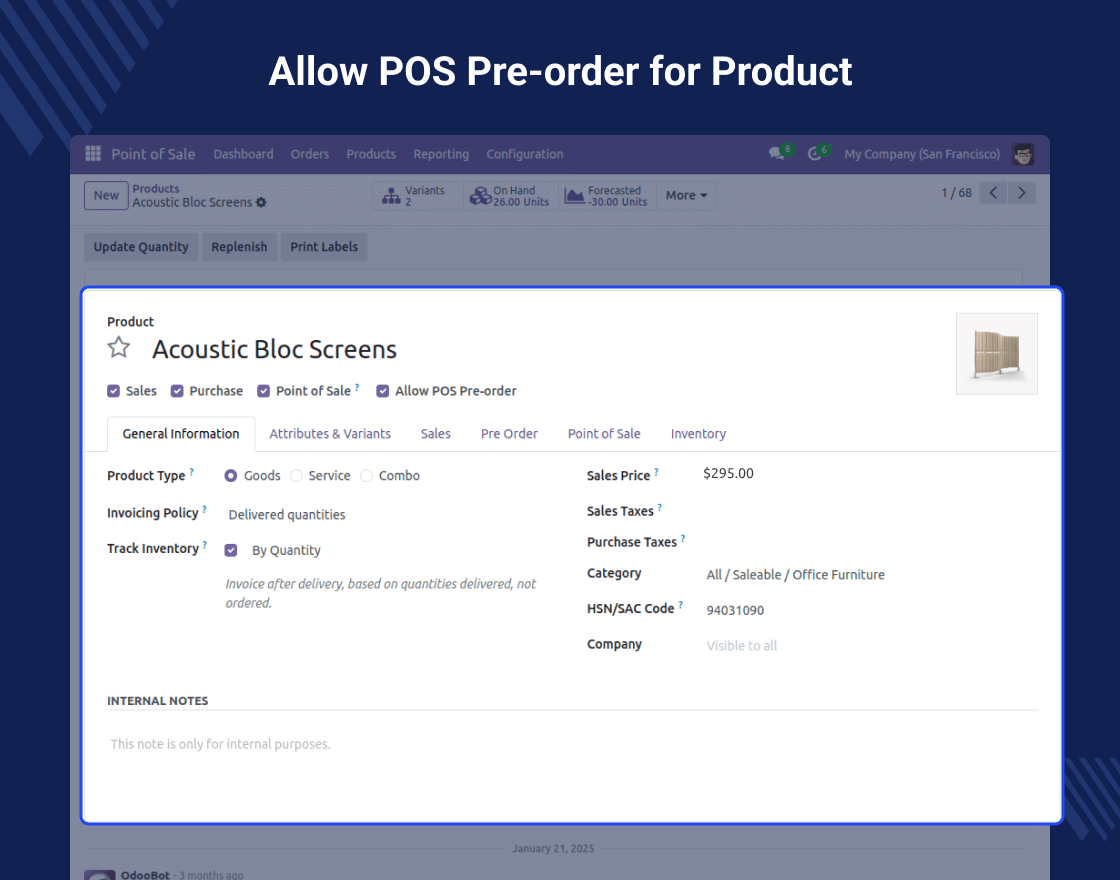Open Dashboard menu
Viewport: 1120px width, 880px height.
pyautogui.click(x=243, y=154)
